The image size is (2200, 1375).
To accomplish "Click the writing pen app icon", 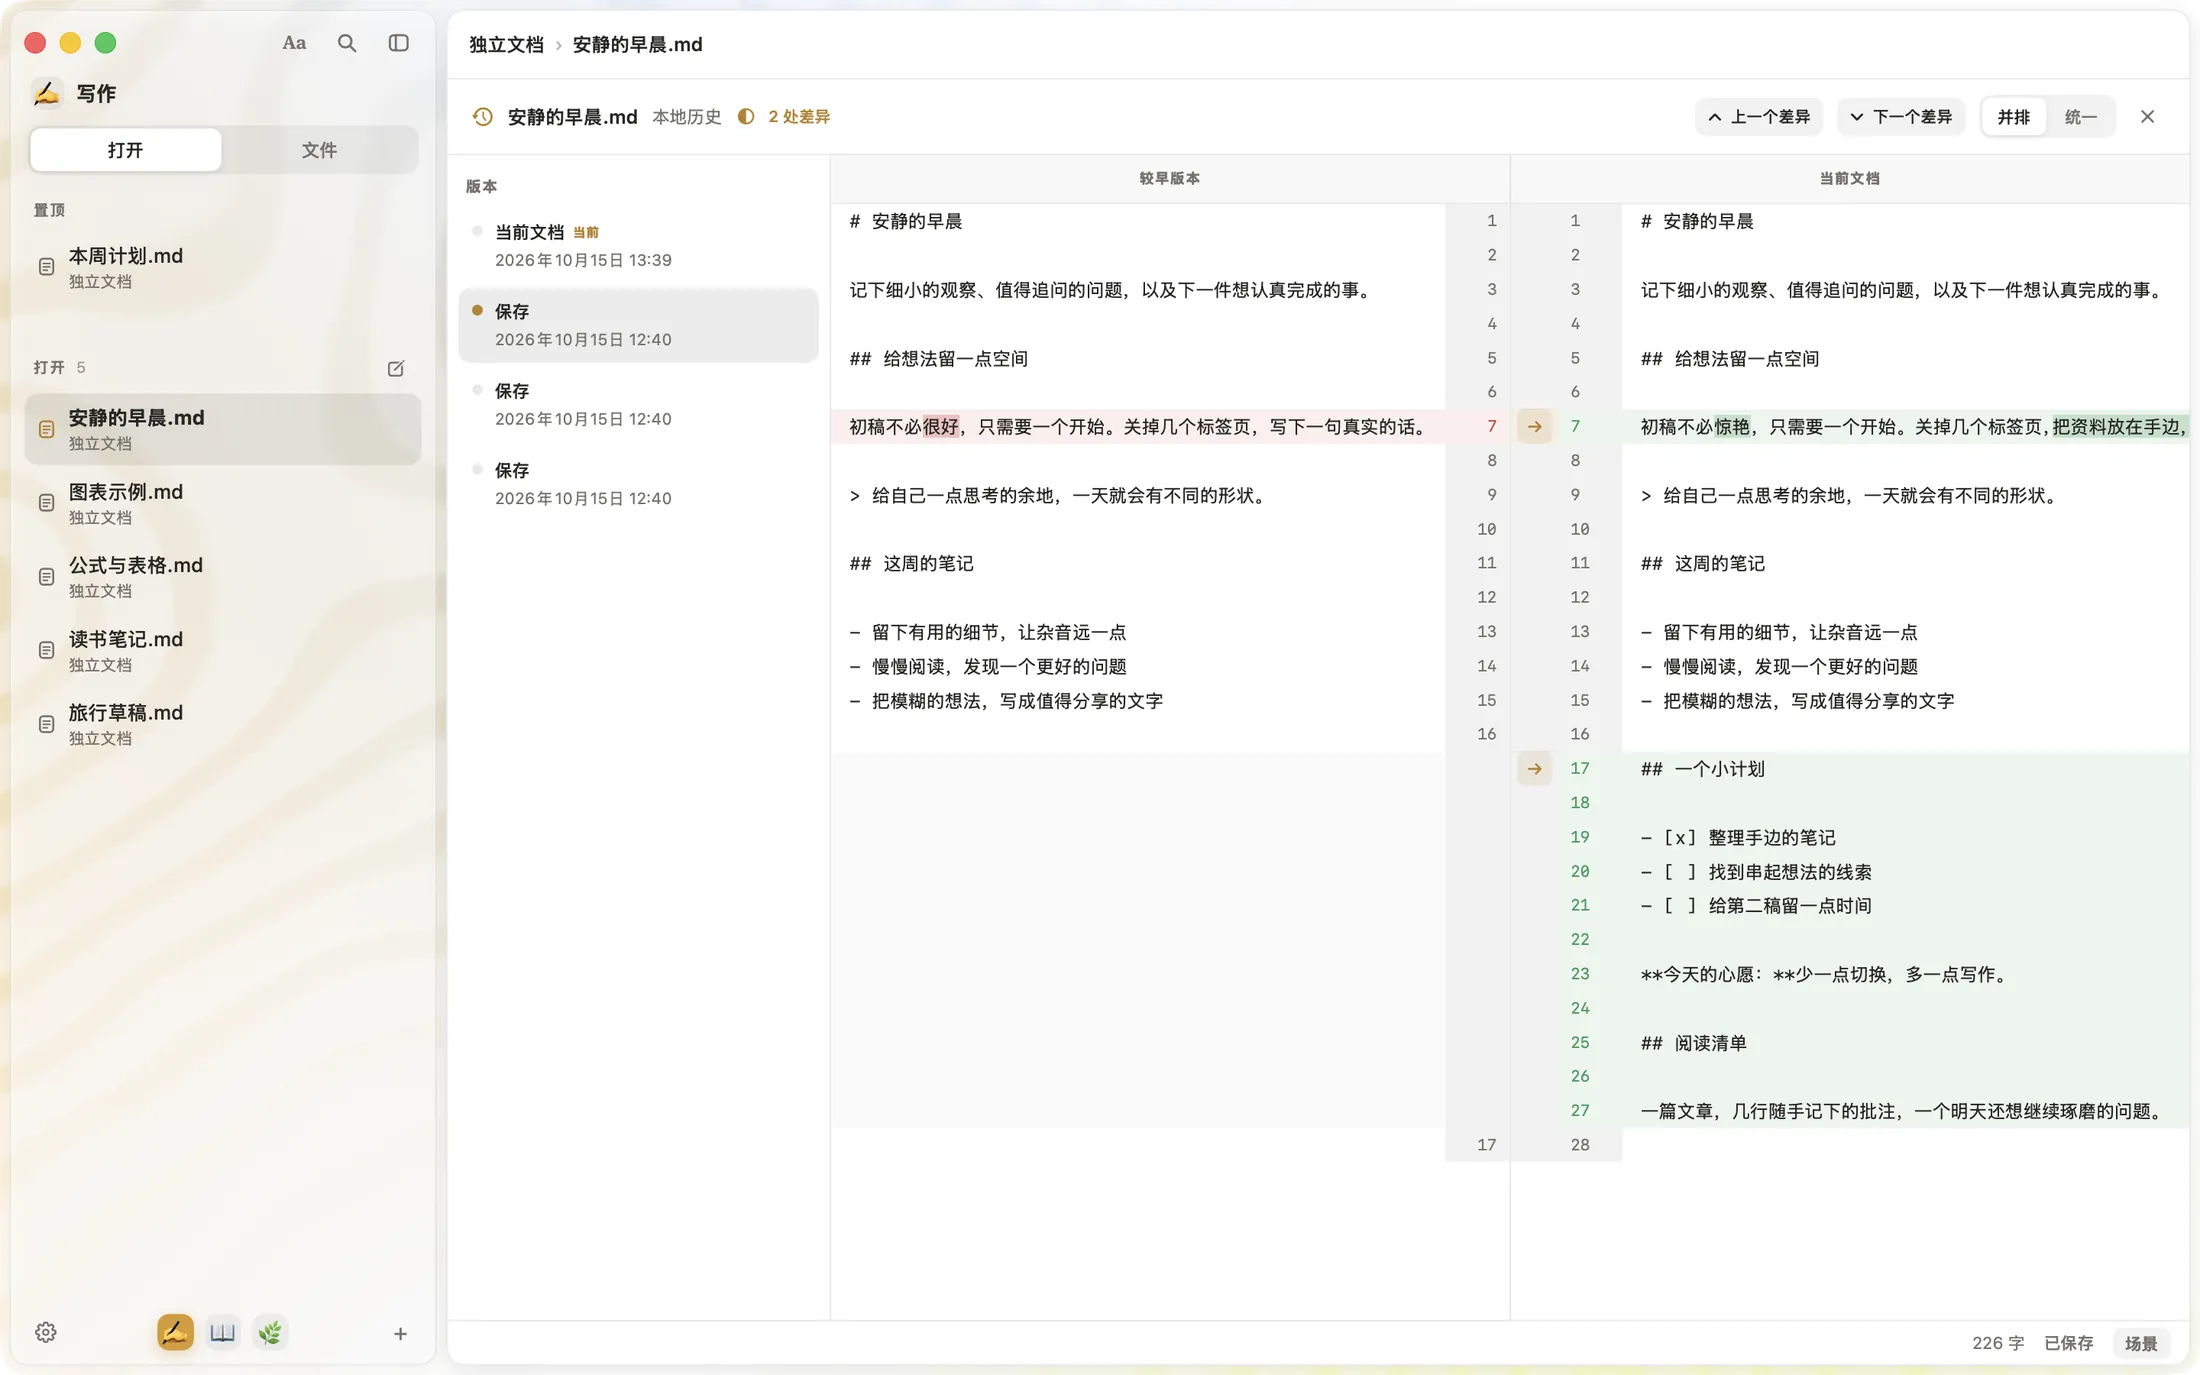I will click(47, 93).
